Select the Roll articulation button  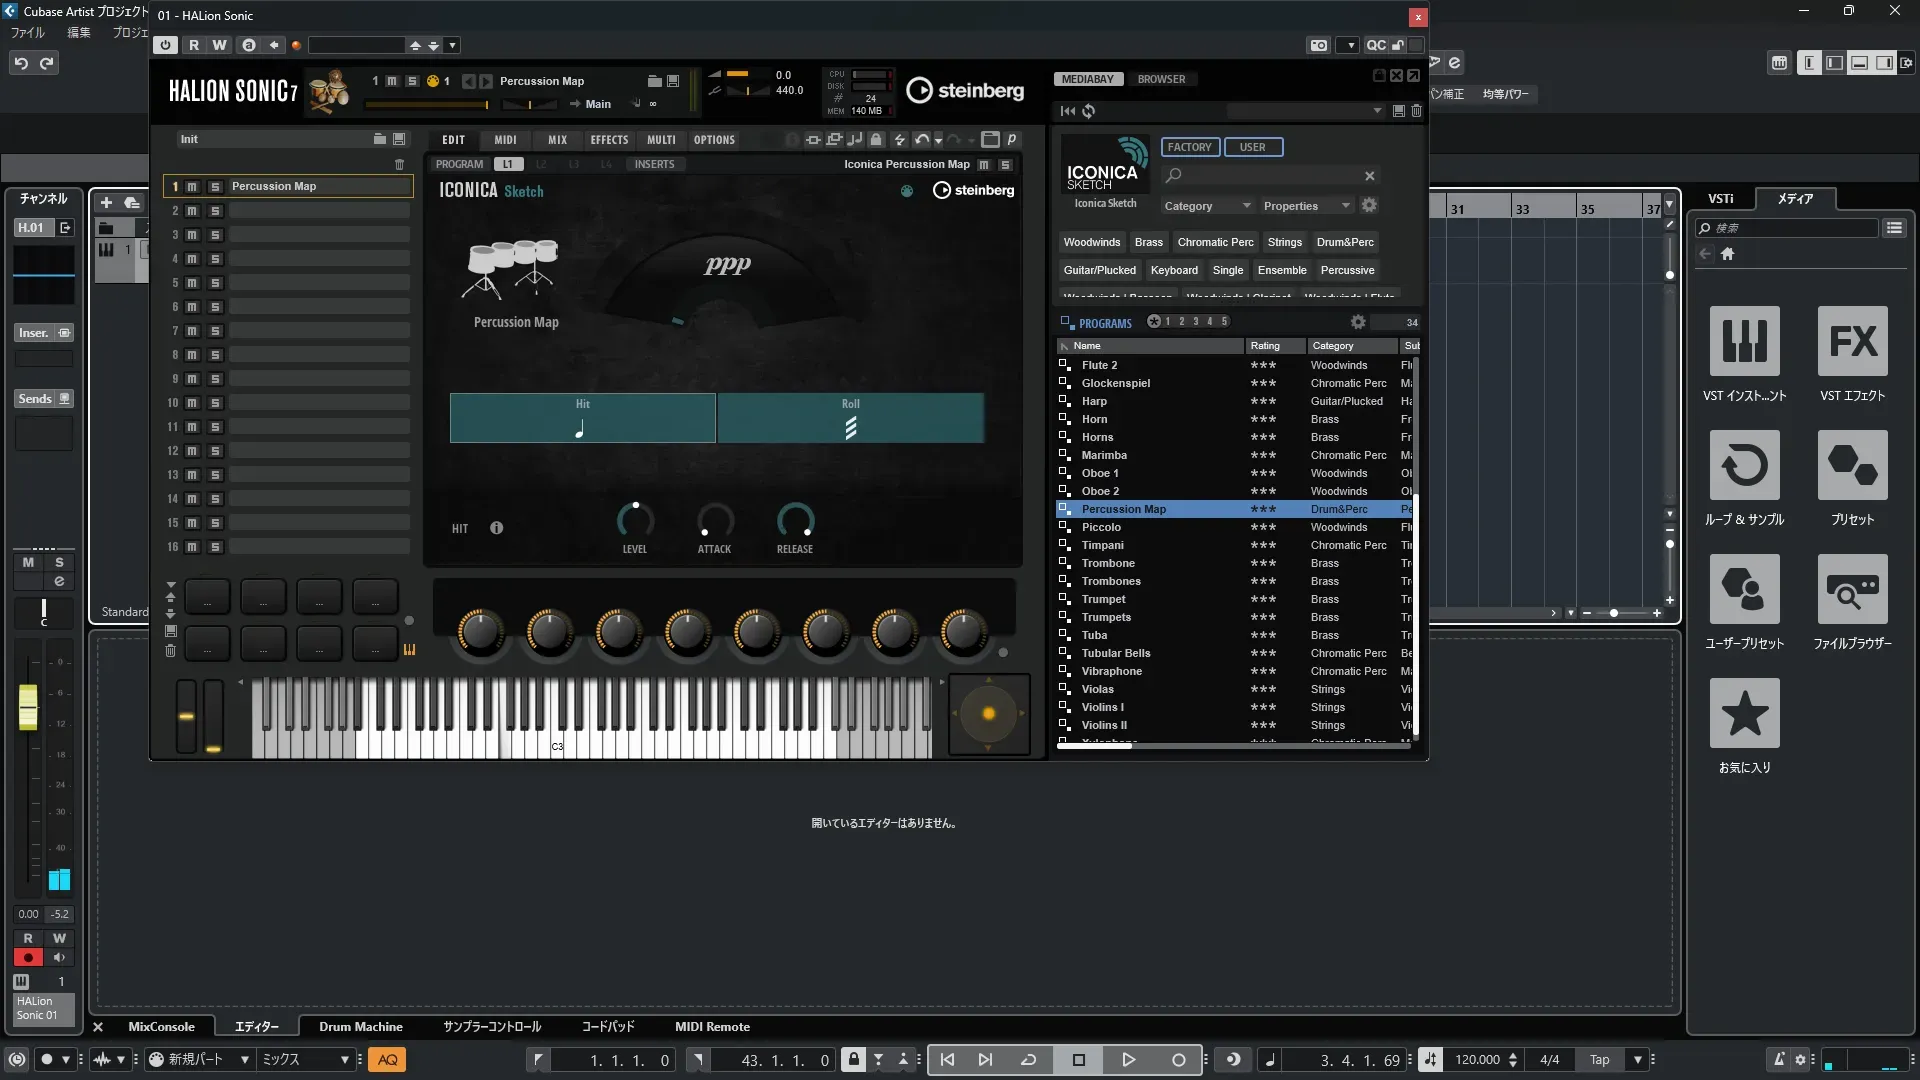pyautogui.click(x=850, y=418)
